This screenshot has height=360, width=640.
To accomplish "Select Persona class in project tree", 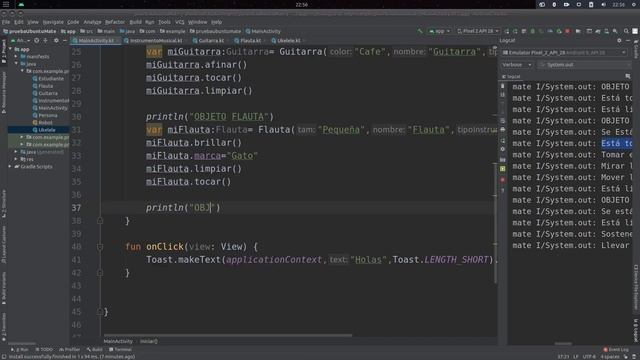I will [45, 116].
